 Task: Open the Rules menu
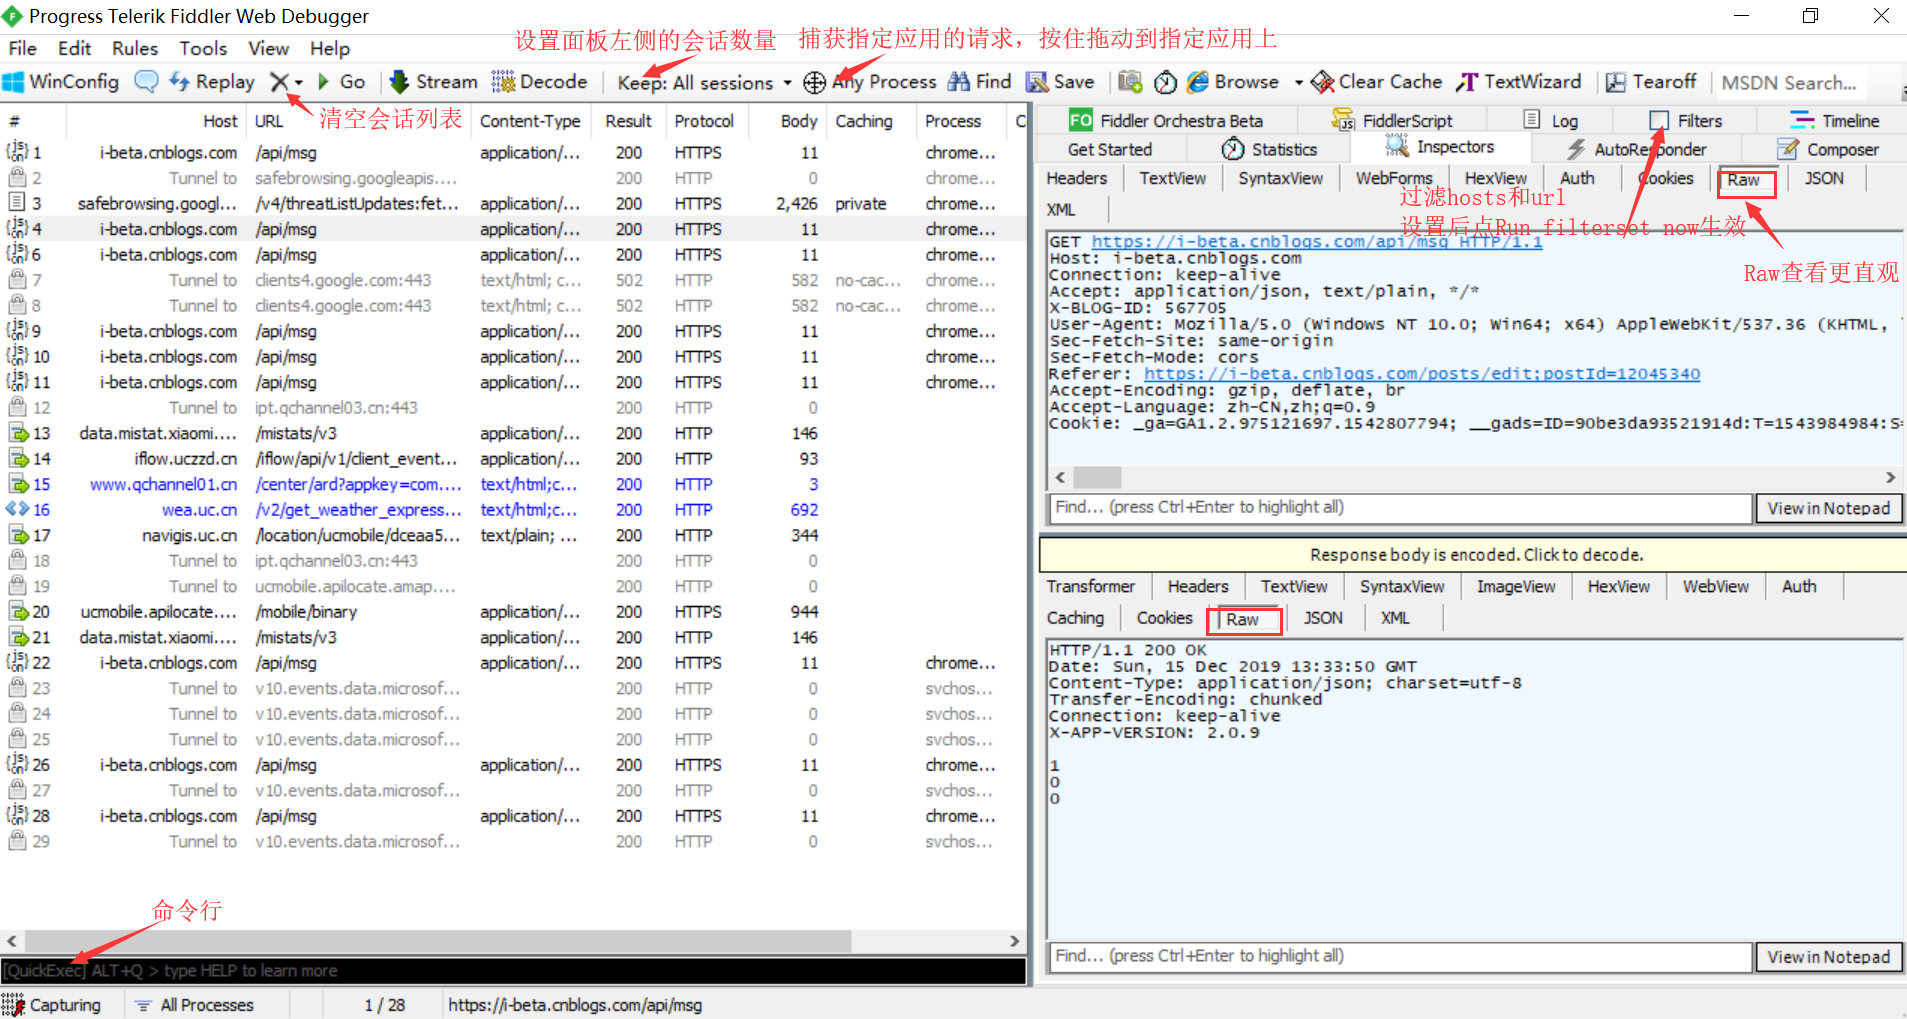(134, 48)
